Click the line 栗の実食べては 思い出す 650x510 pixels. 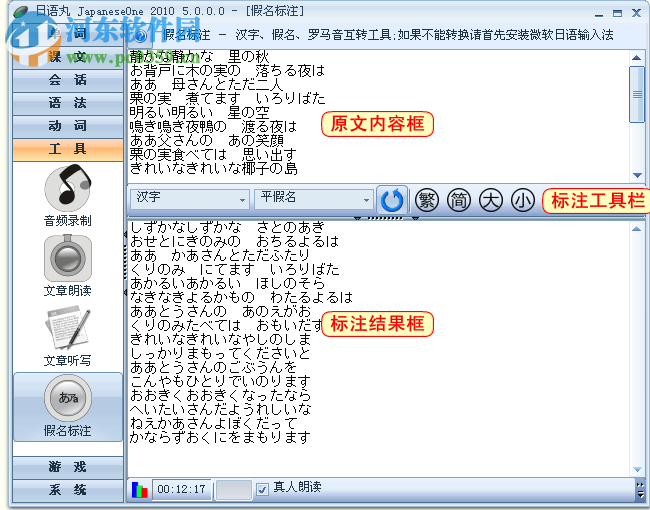tap(213, 155)
